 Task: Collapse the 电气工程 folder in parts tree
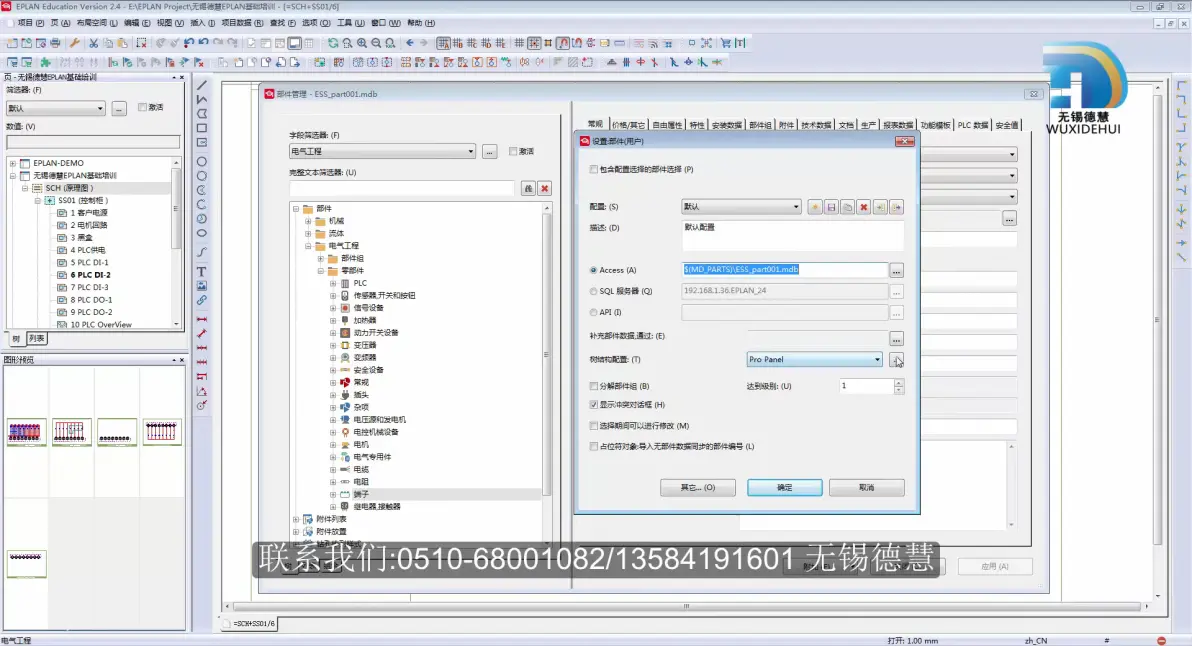click(x=308, y=246)
